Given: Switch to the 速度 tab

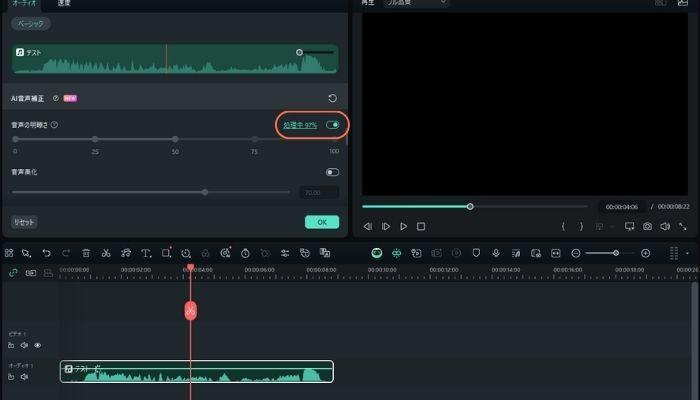Looking at the screenshot, I should tap(63, 4).
